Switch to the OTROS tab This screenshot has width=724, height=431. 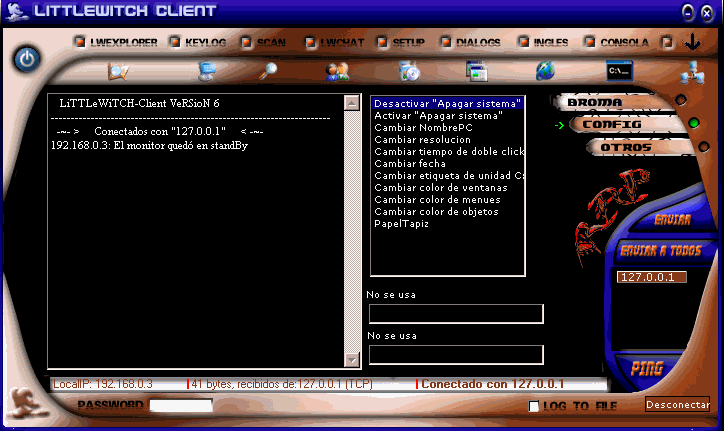[625, 147]
